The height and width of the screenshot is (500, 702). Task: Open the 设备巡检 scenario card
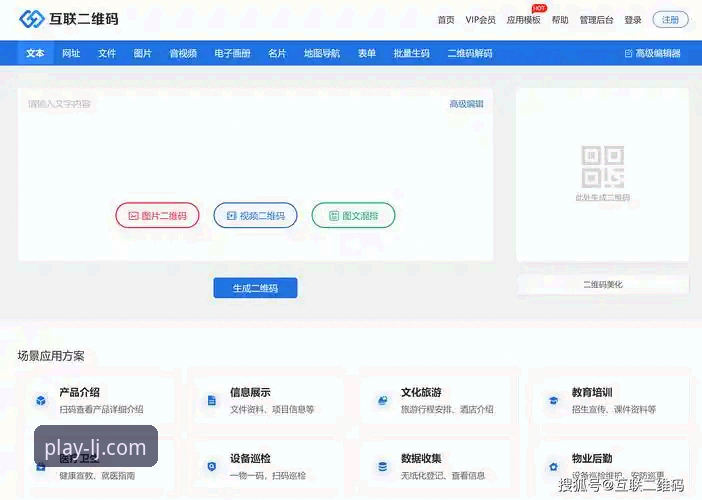(268, 466)
